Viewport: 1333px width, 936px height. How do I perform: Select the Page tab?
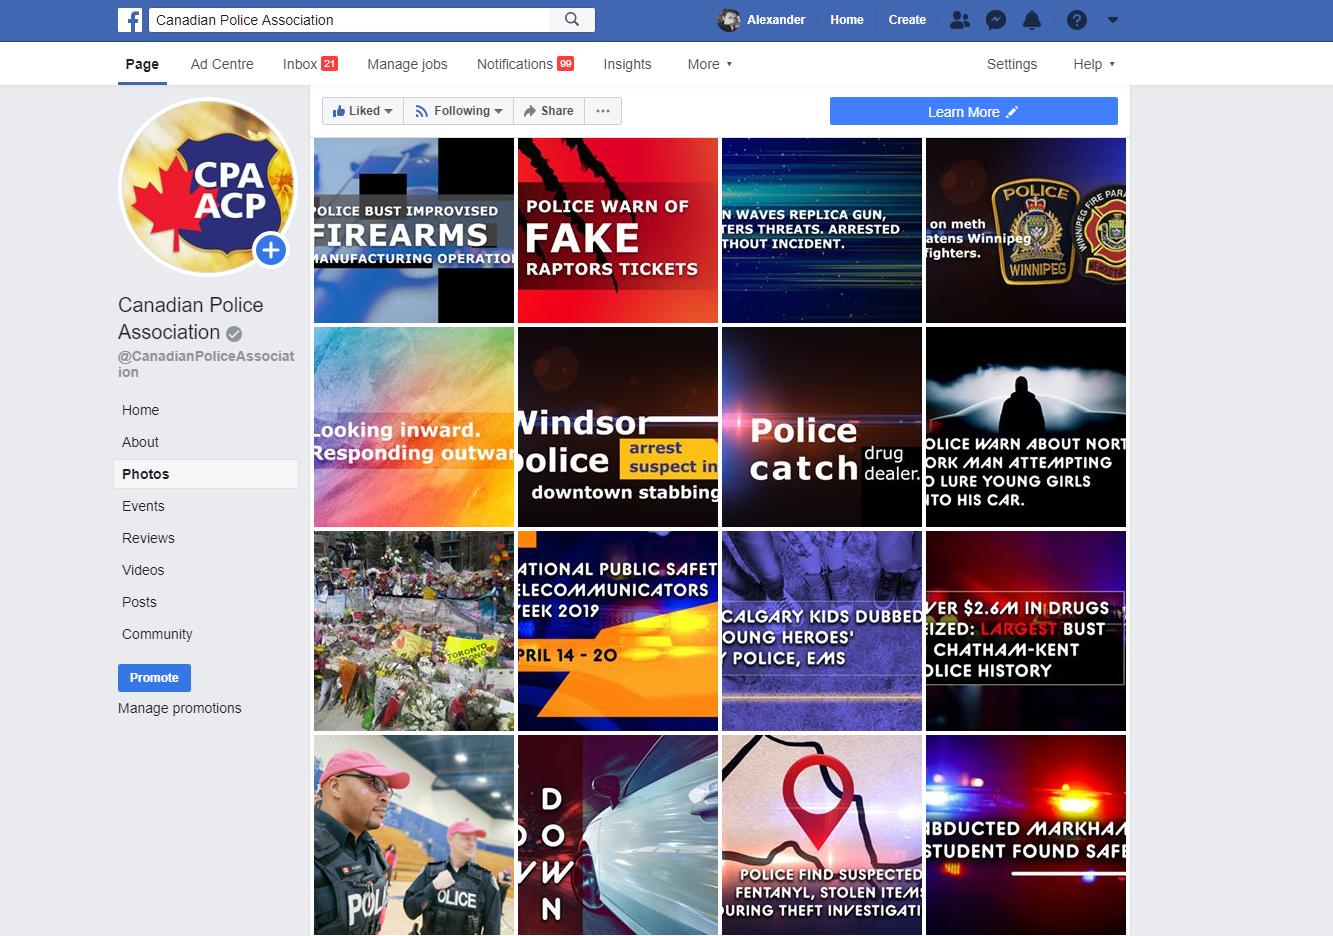pos(142,64)
